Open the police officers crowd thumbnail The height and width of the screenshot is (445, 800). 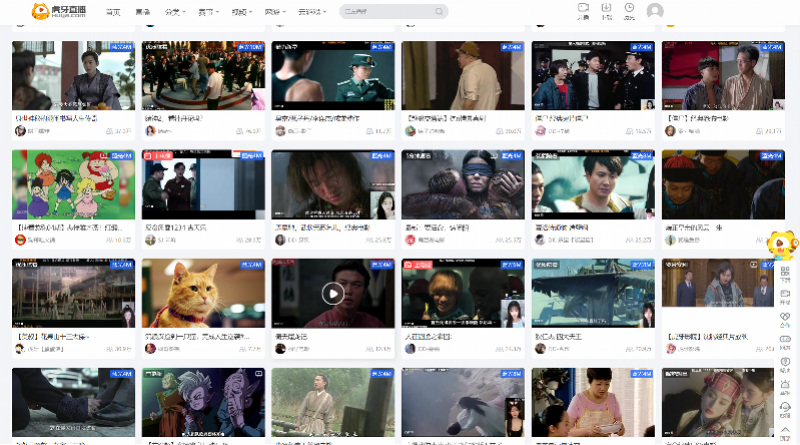point(593,76)
